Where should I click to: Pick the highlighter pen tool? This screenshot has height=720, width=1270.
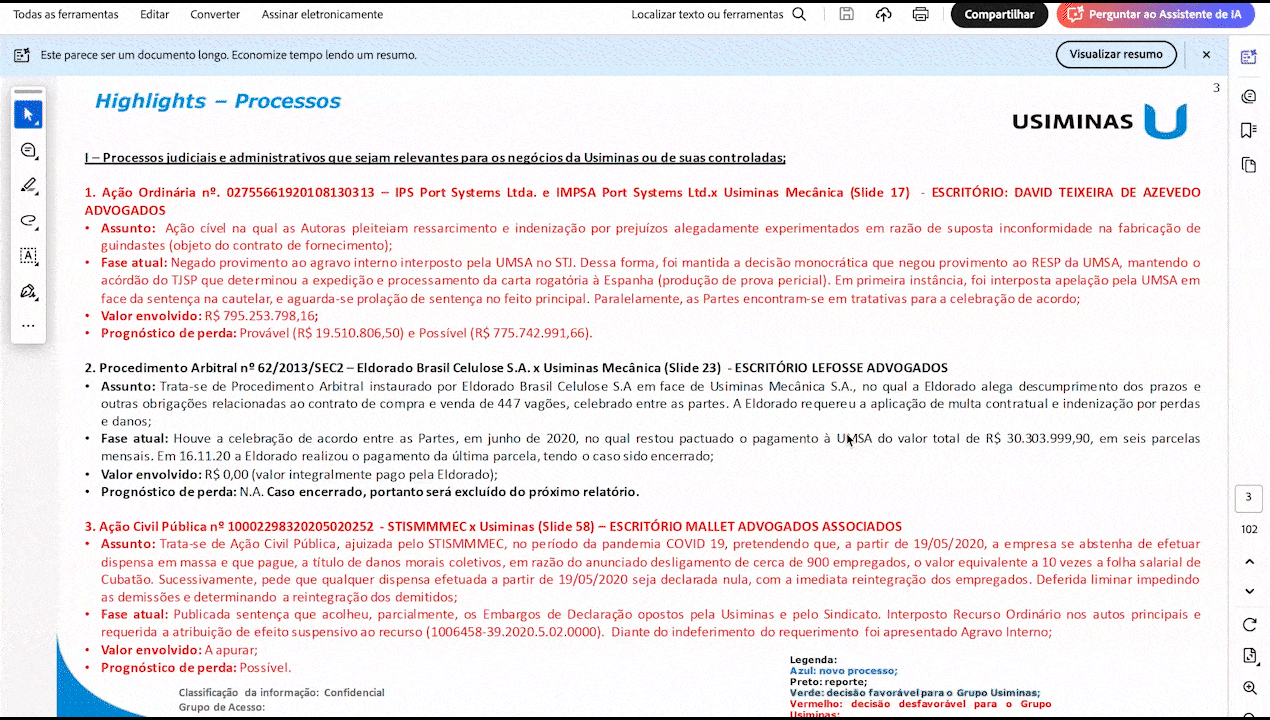[28, 186]
